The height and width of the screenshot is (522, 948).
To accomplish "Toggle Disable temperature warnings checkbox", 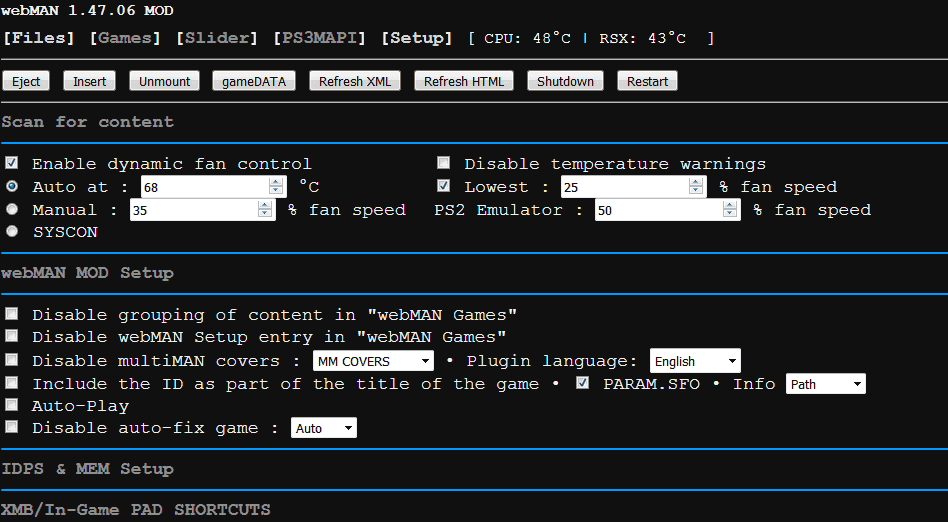I will coord(444,163).
